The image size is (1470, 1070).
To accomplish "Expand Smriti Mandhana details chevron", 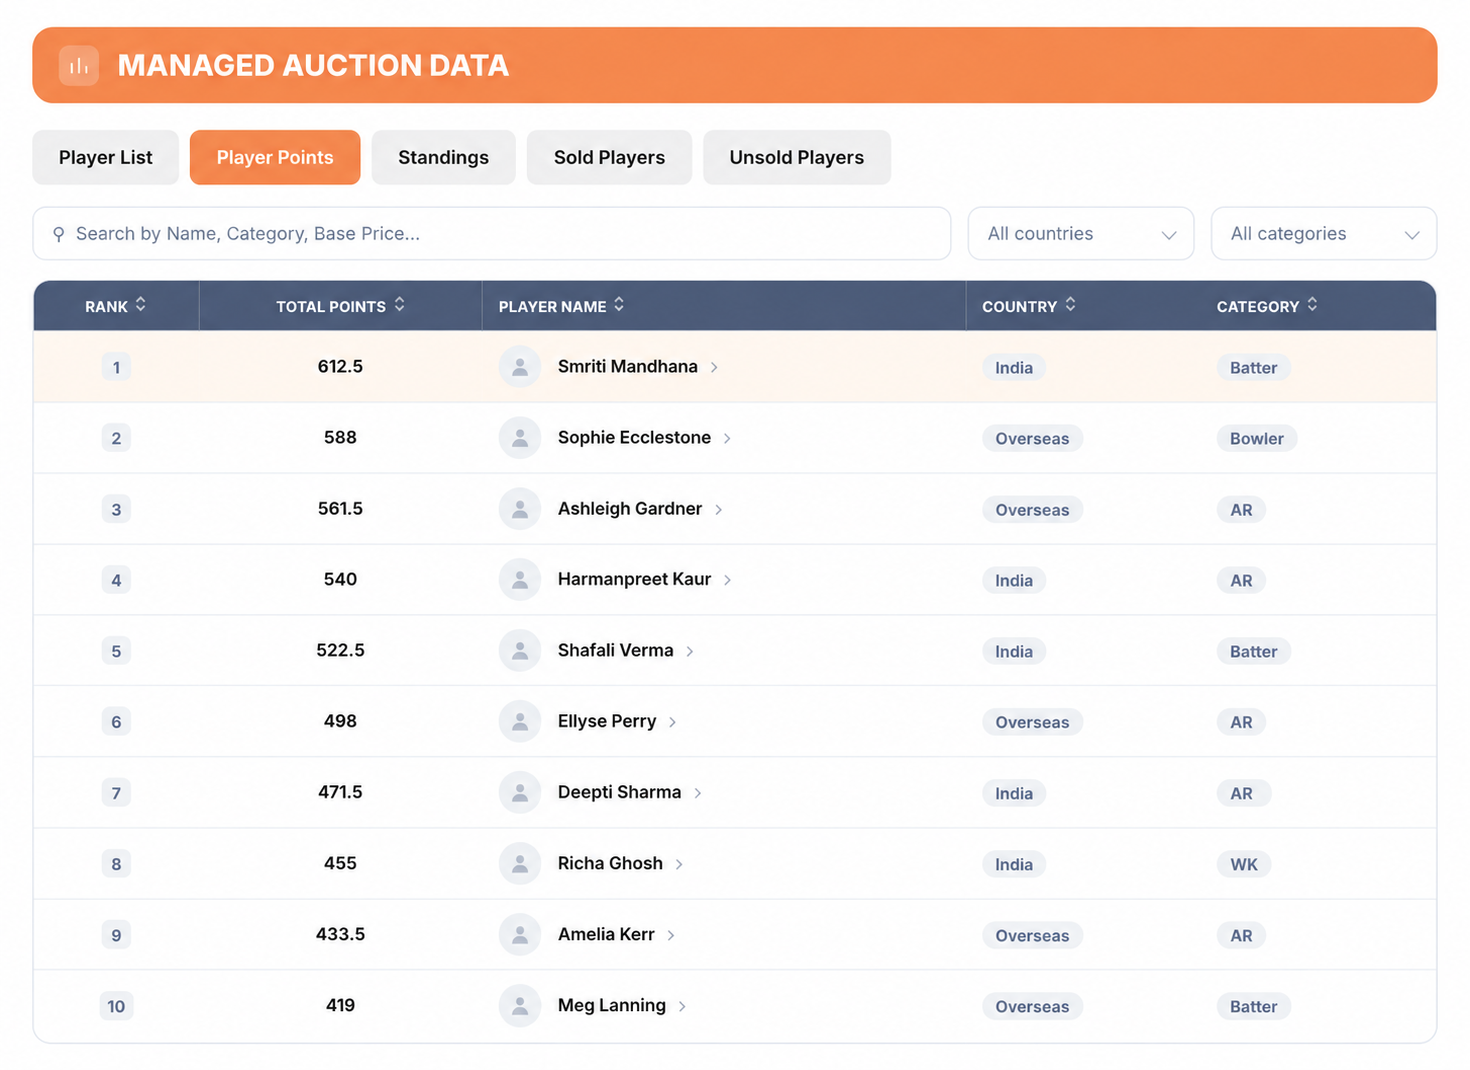I will click(x=714, y=368).
